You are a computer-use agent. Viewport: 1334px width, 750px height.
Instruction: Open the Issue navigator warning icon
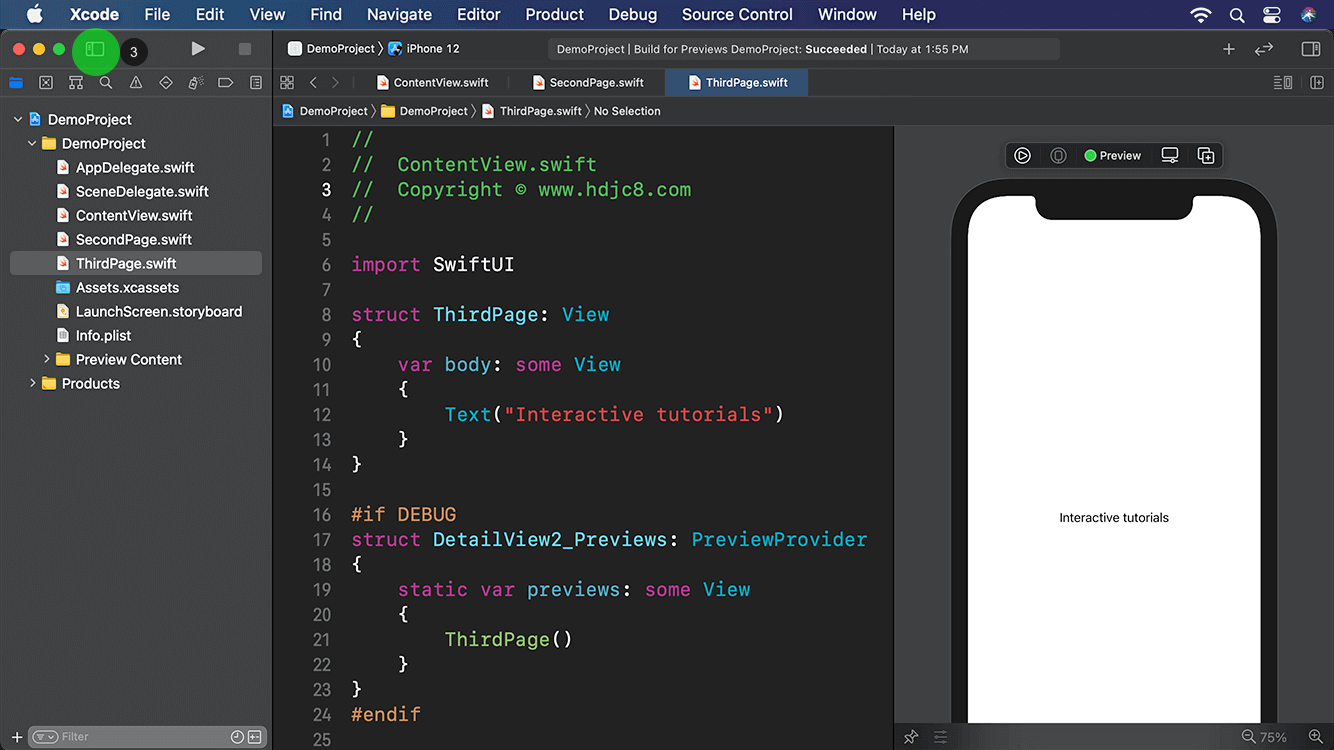136,83
